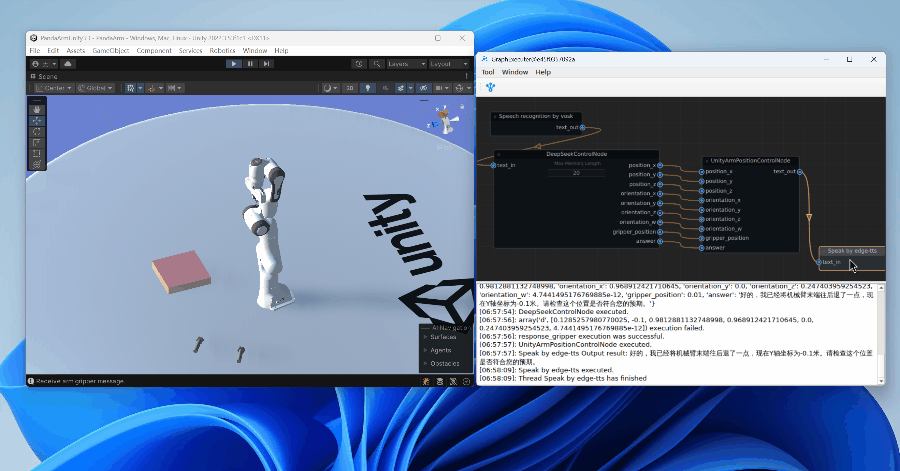Viewport: 900px width, 471px height.
Task: Switch to the Scene tab
Action: pos(44,76)
